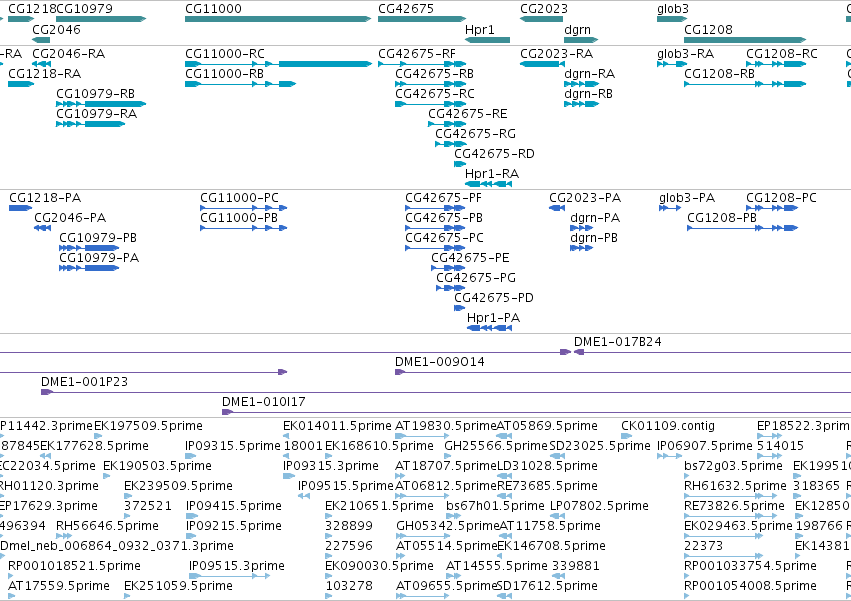
Task: Open the GH25566.5prime EST label
Action: (496, 446)
